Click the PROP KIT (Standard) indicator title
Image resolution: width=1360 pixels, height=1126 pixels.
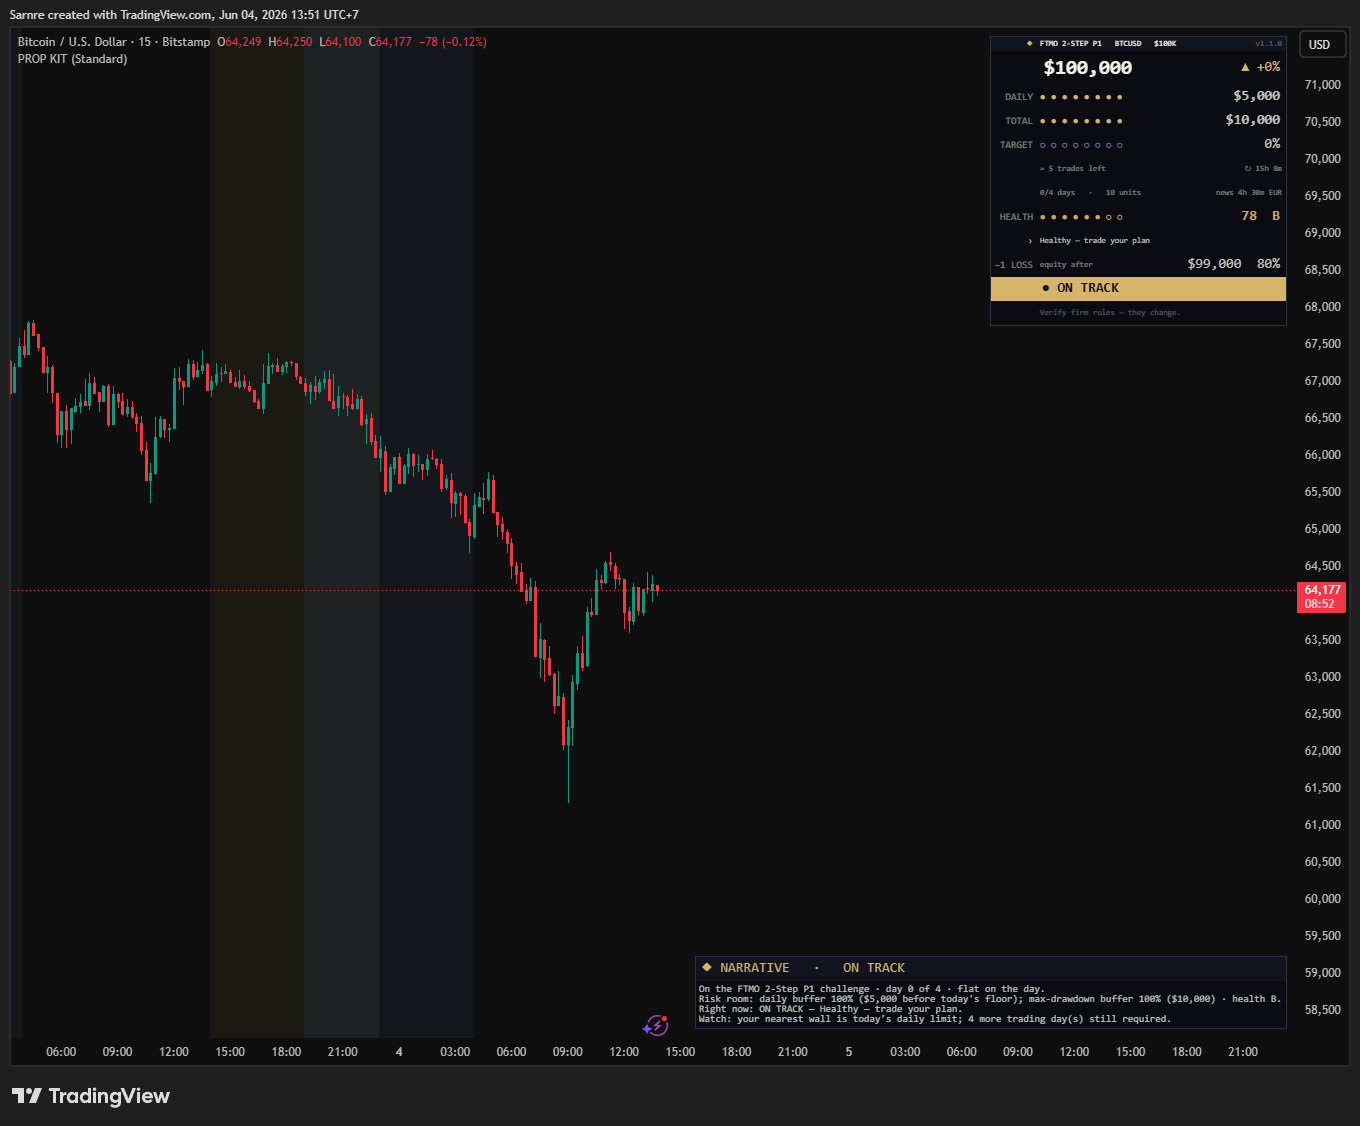72,59
